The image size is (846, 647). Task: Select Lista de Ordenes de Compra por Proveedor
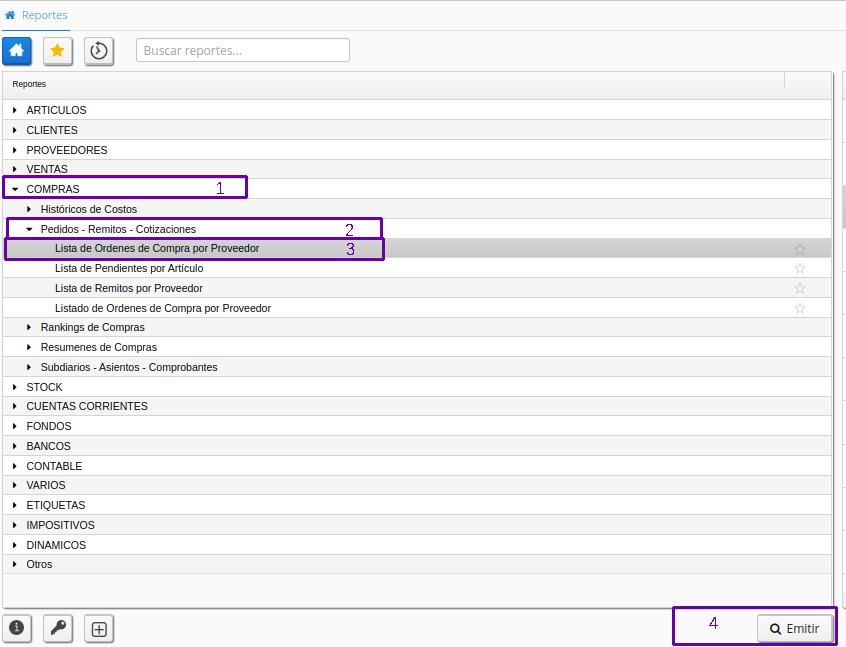(417, 248)
